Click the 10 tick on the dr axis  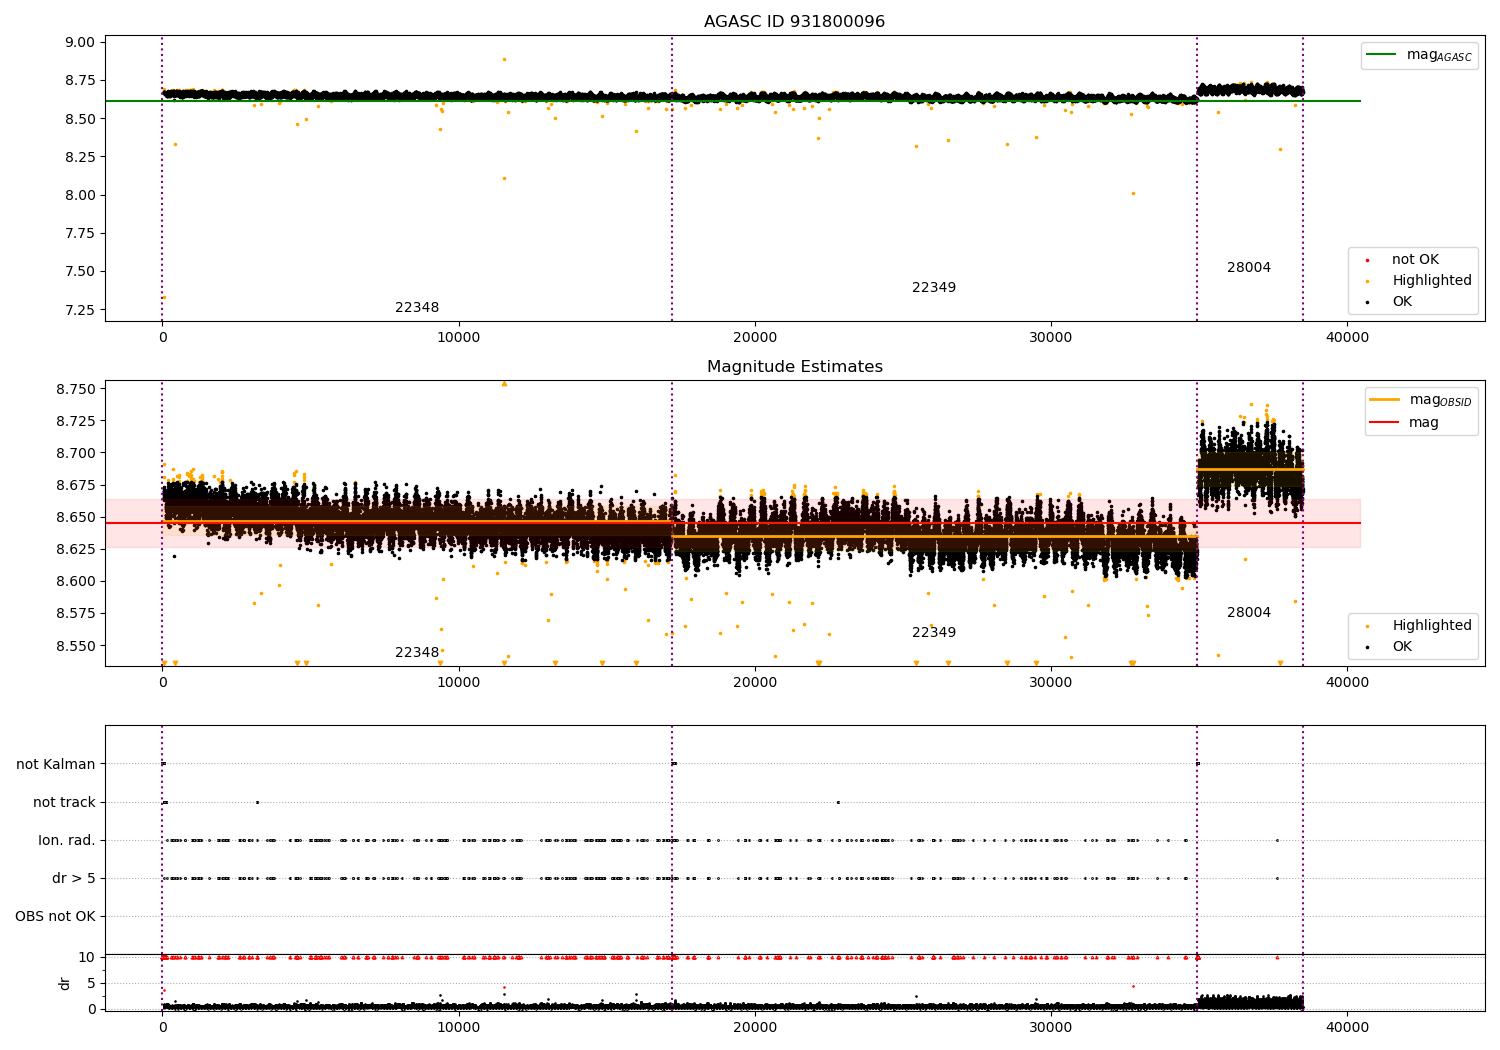(x=87, y=957)
